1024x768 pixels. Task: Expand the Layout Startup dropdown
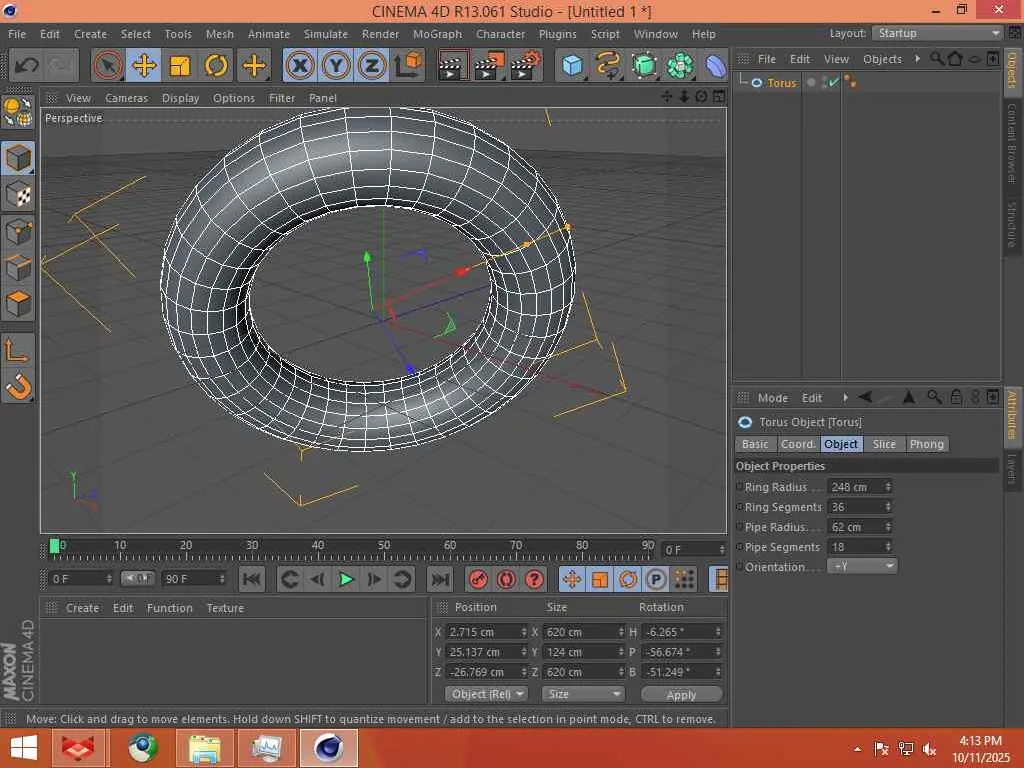pos(937,33)
